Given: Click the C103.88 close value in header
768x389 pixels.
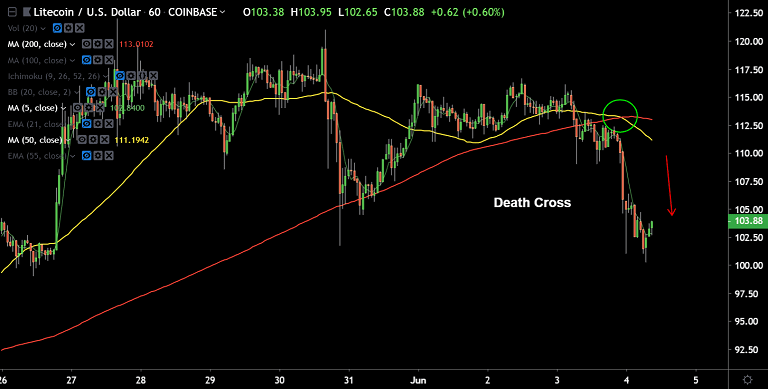Looking at the screenshot, I should point(405,12).
